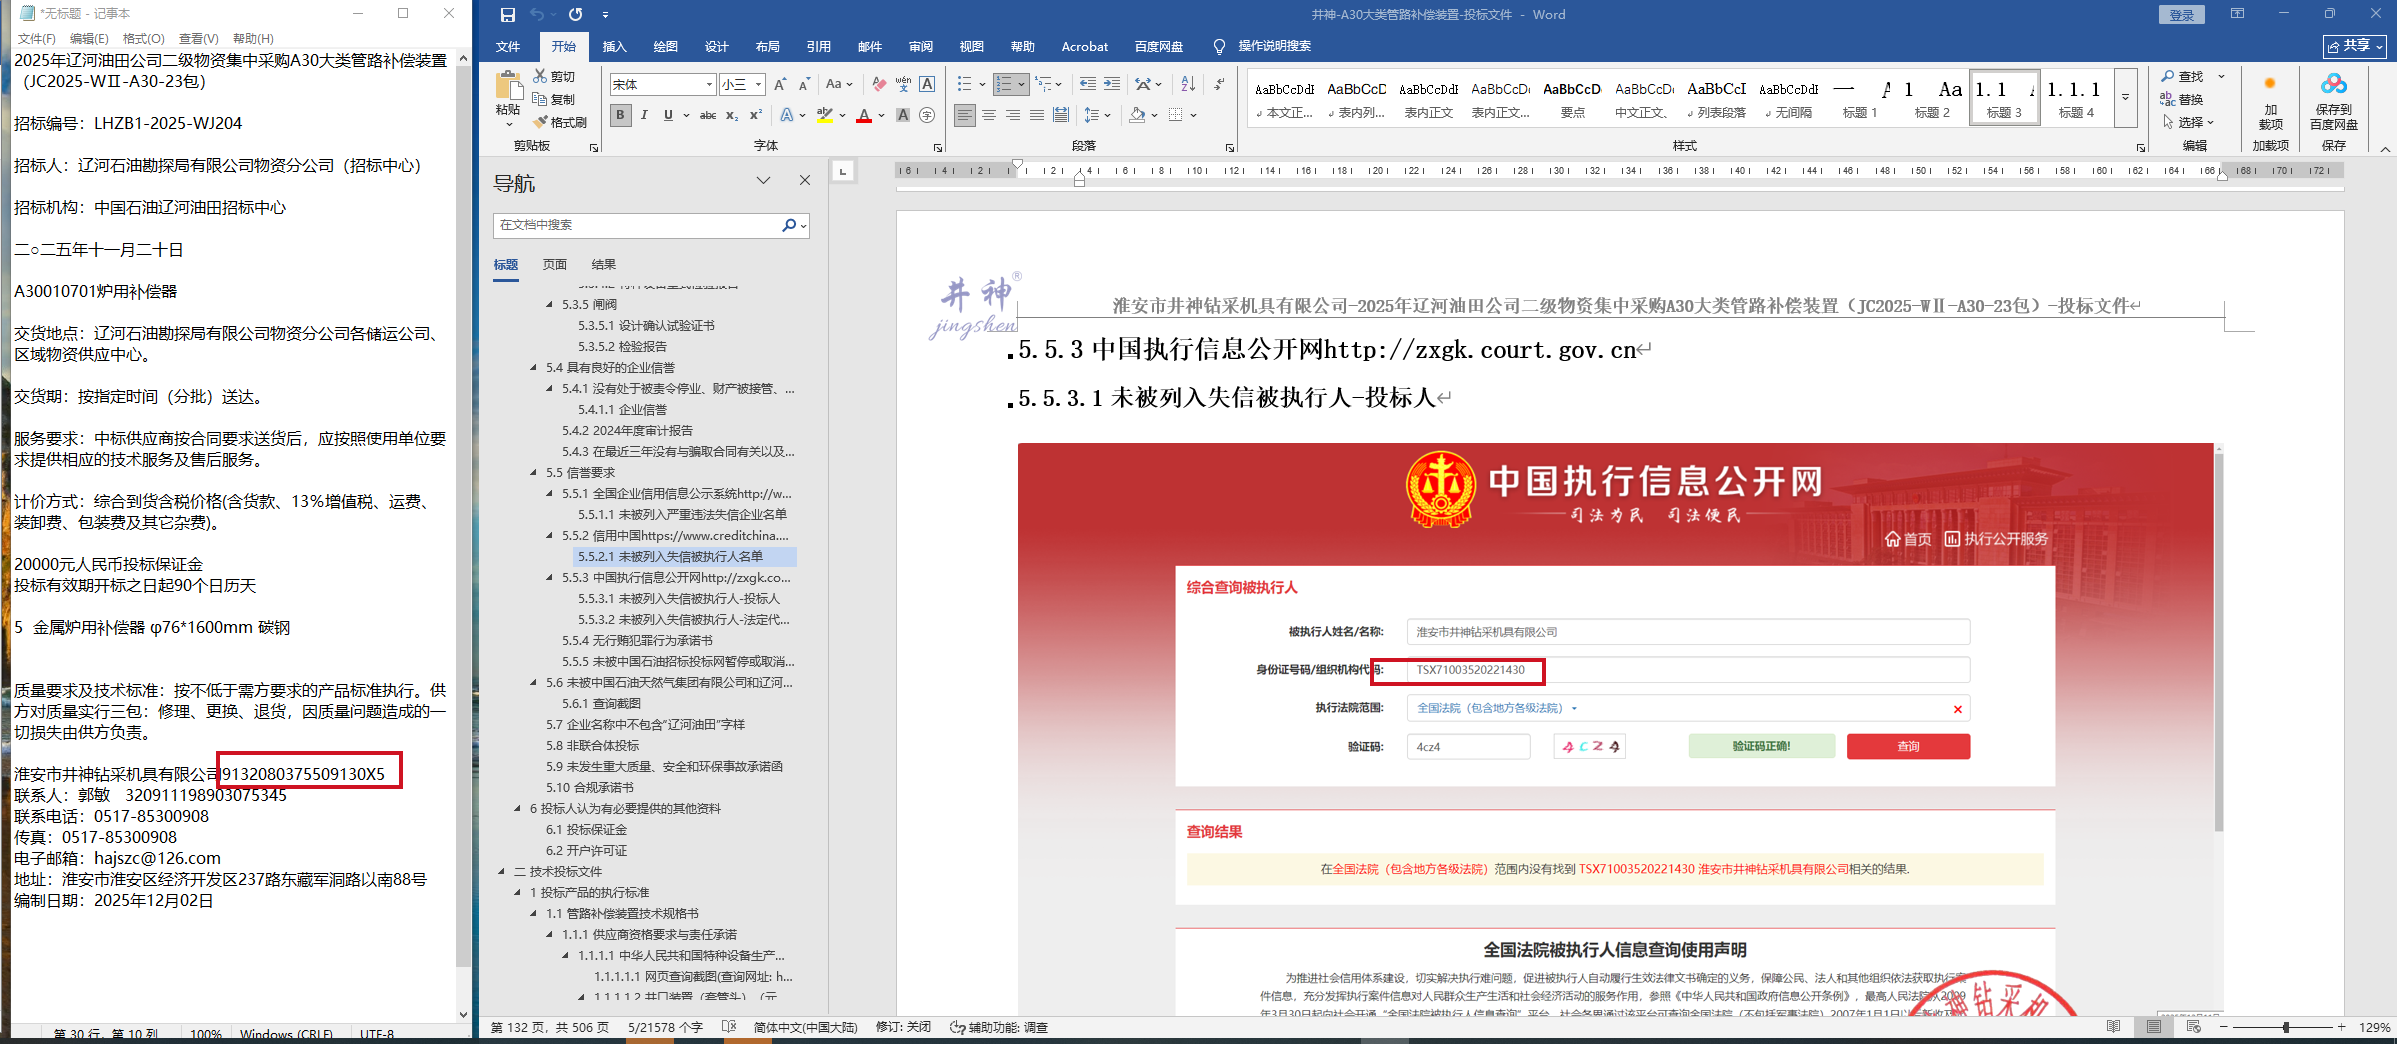Viewport: 2397px width, 1044px height.
Task: Open the 格式(O) menu in Notepad
Action: click(143, 39)
